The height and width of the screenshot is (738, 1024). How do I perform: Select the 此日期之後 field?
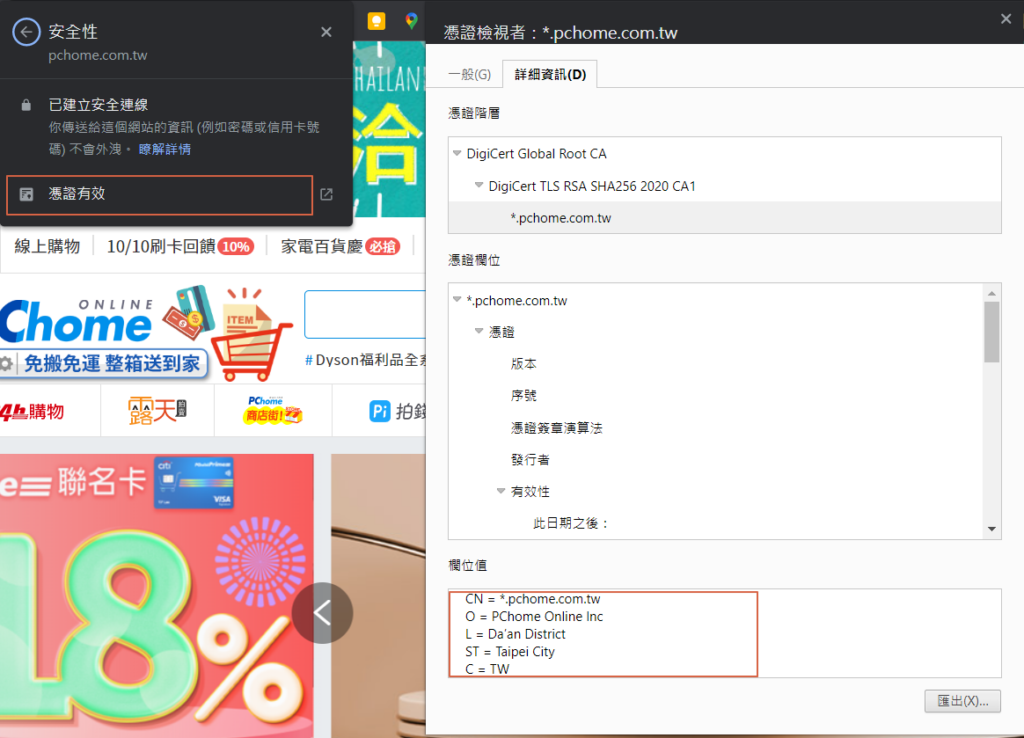coord(571,523)
